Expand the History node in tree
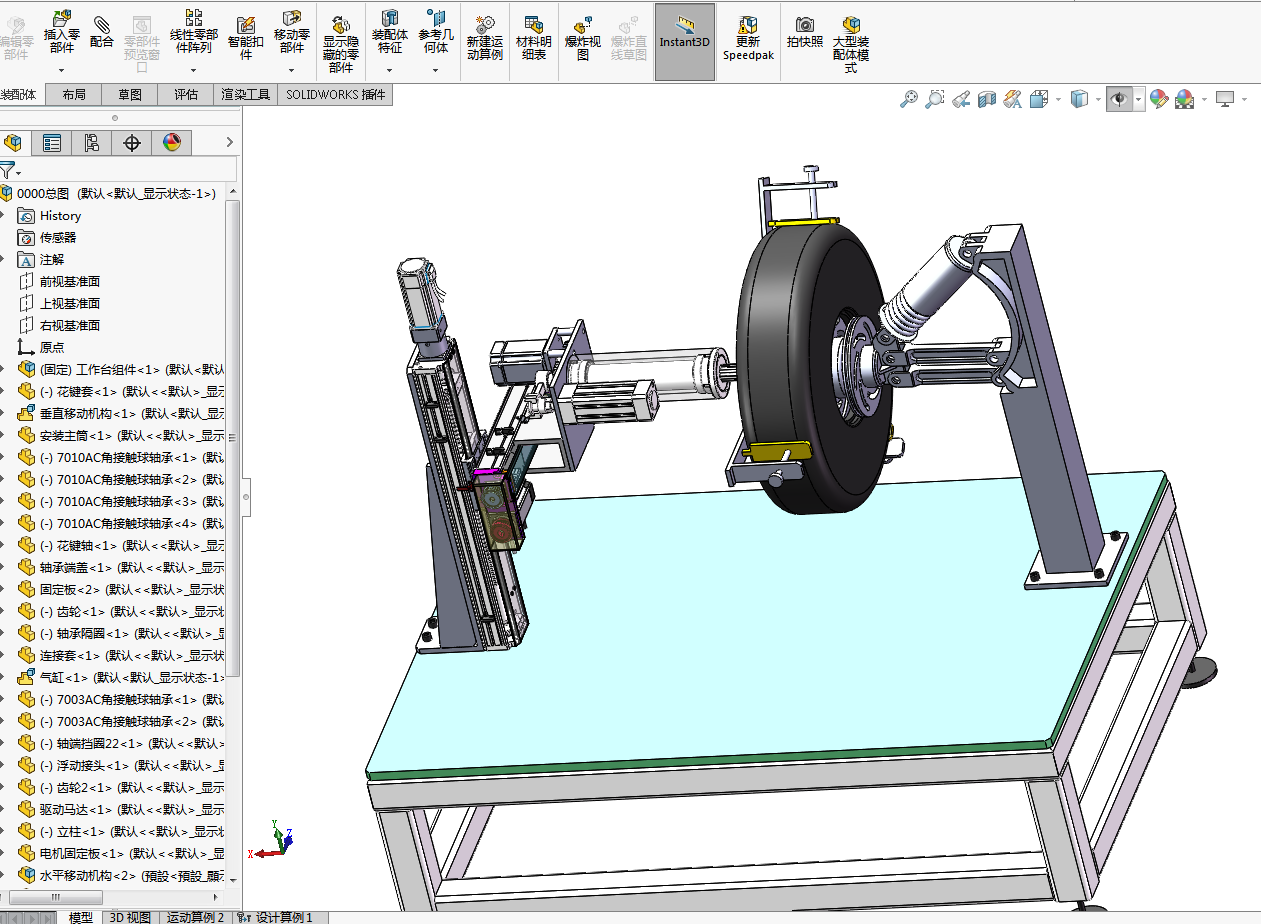 tap(5, 216)
